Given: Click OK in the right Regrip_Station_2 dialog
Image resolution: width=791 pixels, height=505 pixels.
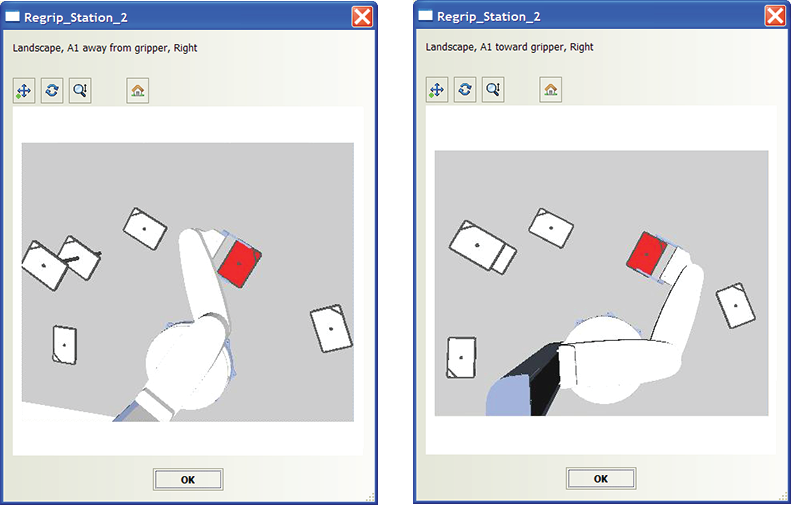Looking at the screenshot, I should (601, 479).
